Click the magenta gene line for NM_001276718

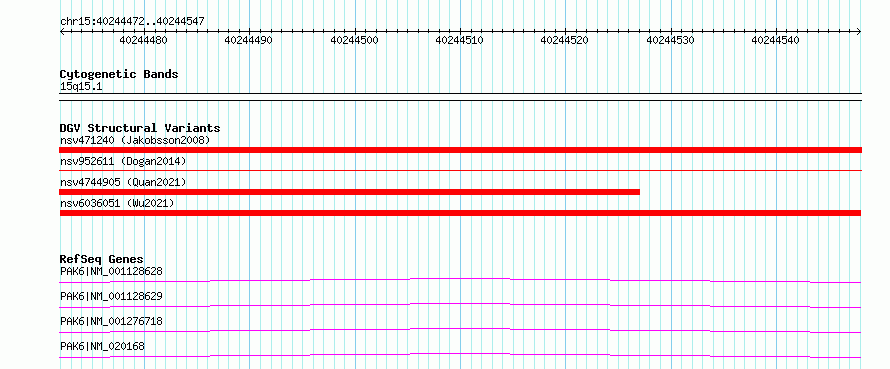(x=460, y=330)
